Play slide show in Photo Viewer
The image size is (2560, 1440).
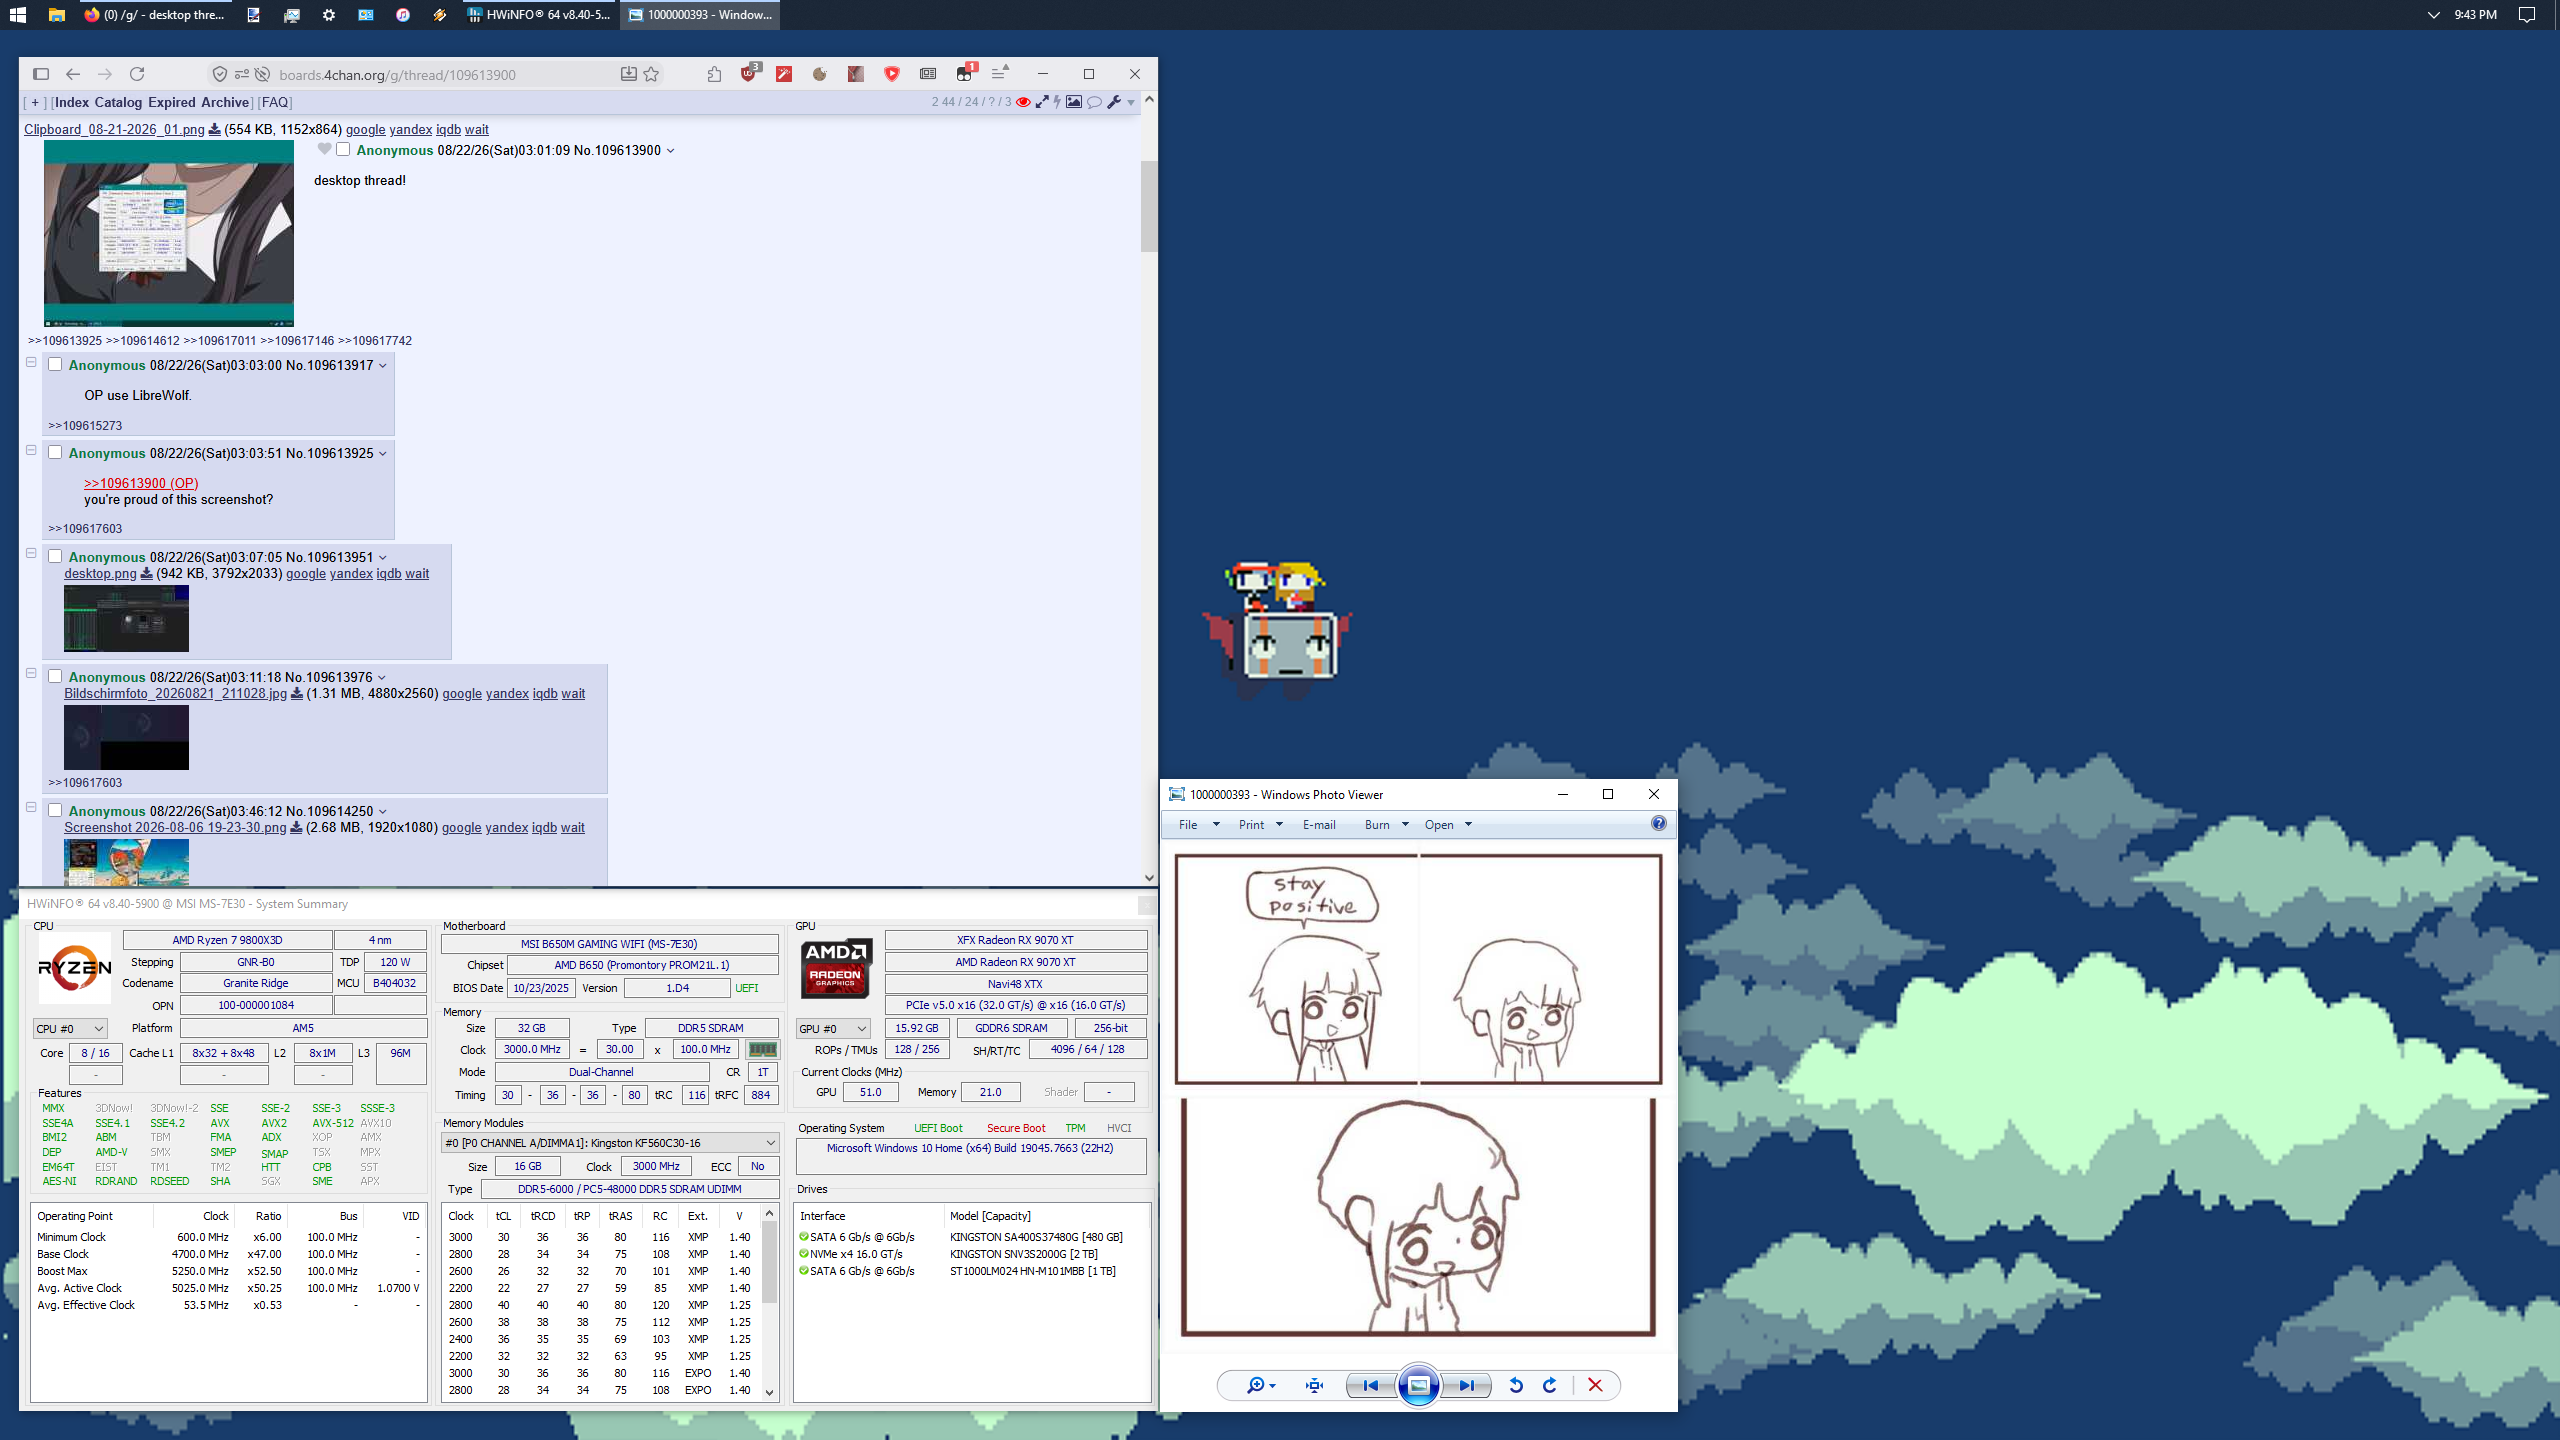pyautogui.click(x=1418, y=1385)
